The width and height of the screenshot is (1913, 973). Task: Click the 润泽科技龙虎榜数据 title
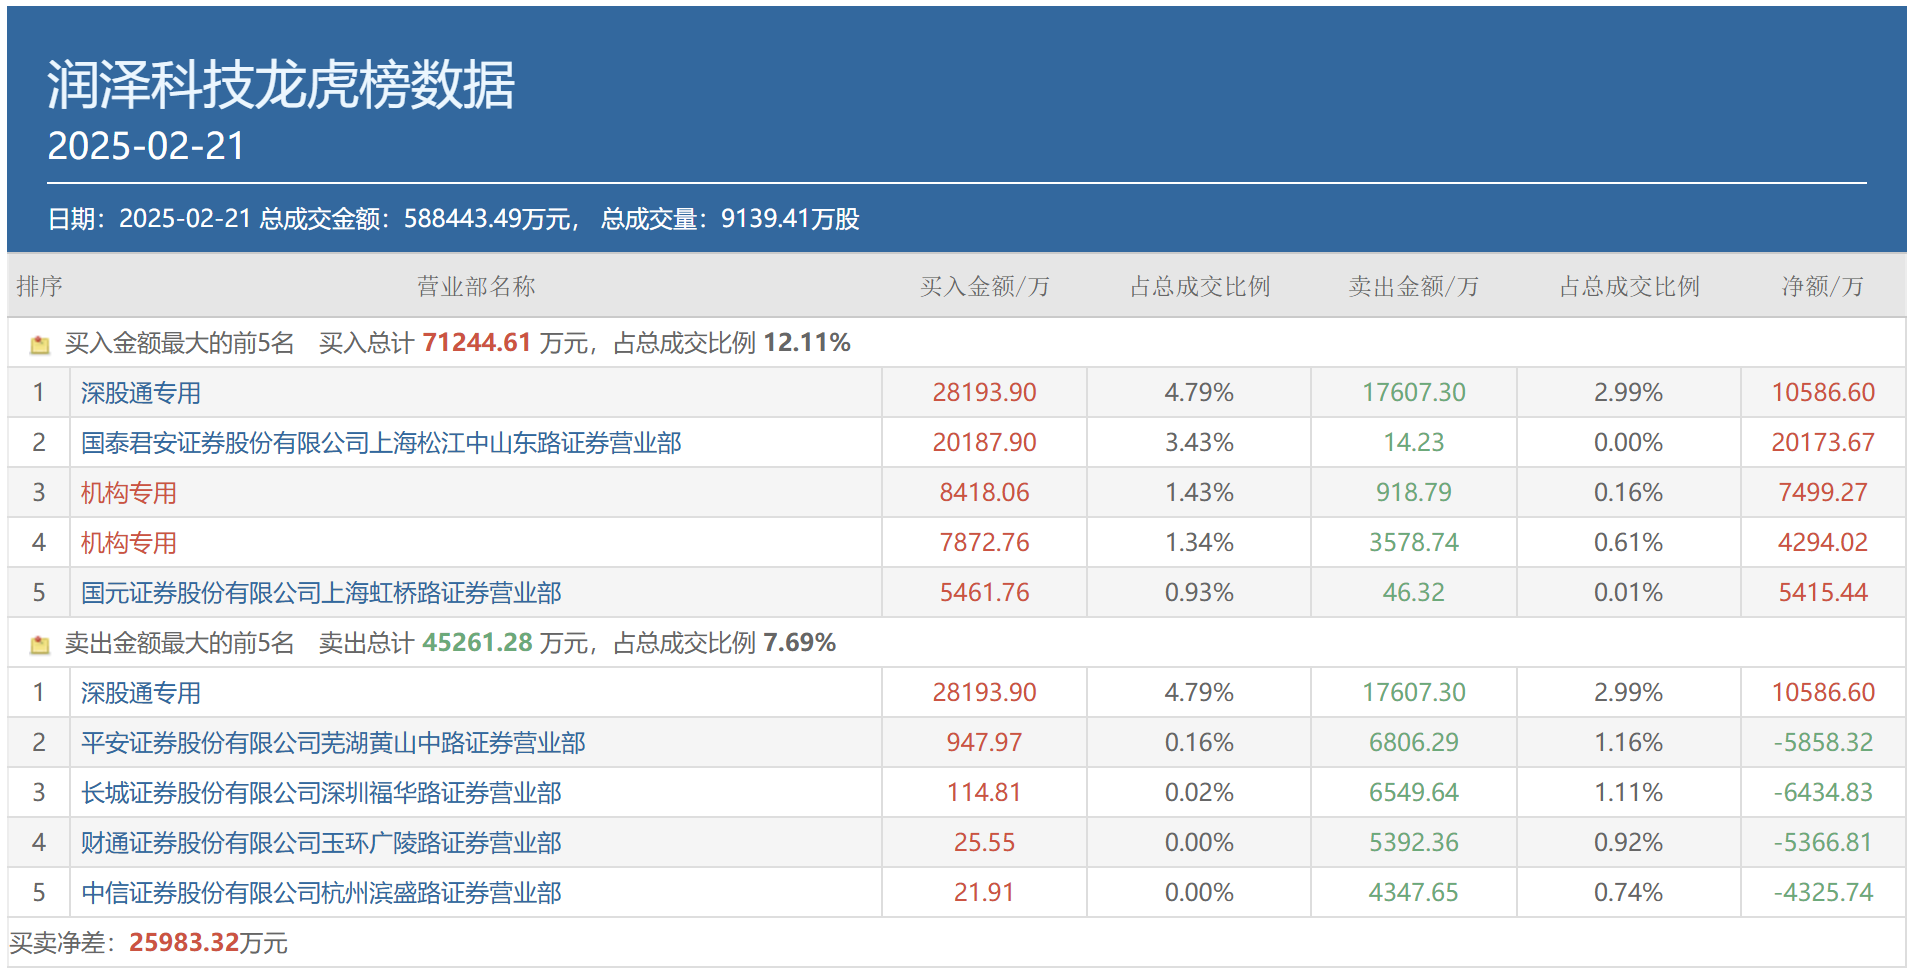(x=281, y=84)
